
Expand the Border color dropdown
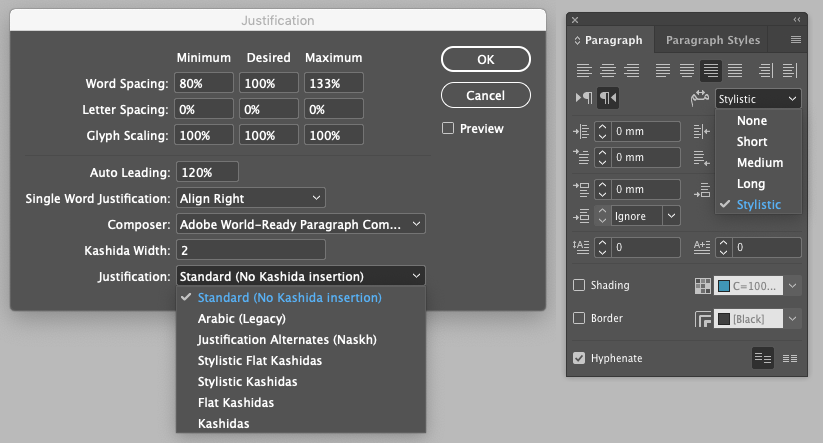click(x=792, y=319)
